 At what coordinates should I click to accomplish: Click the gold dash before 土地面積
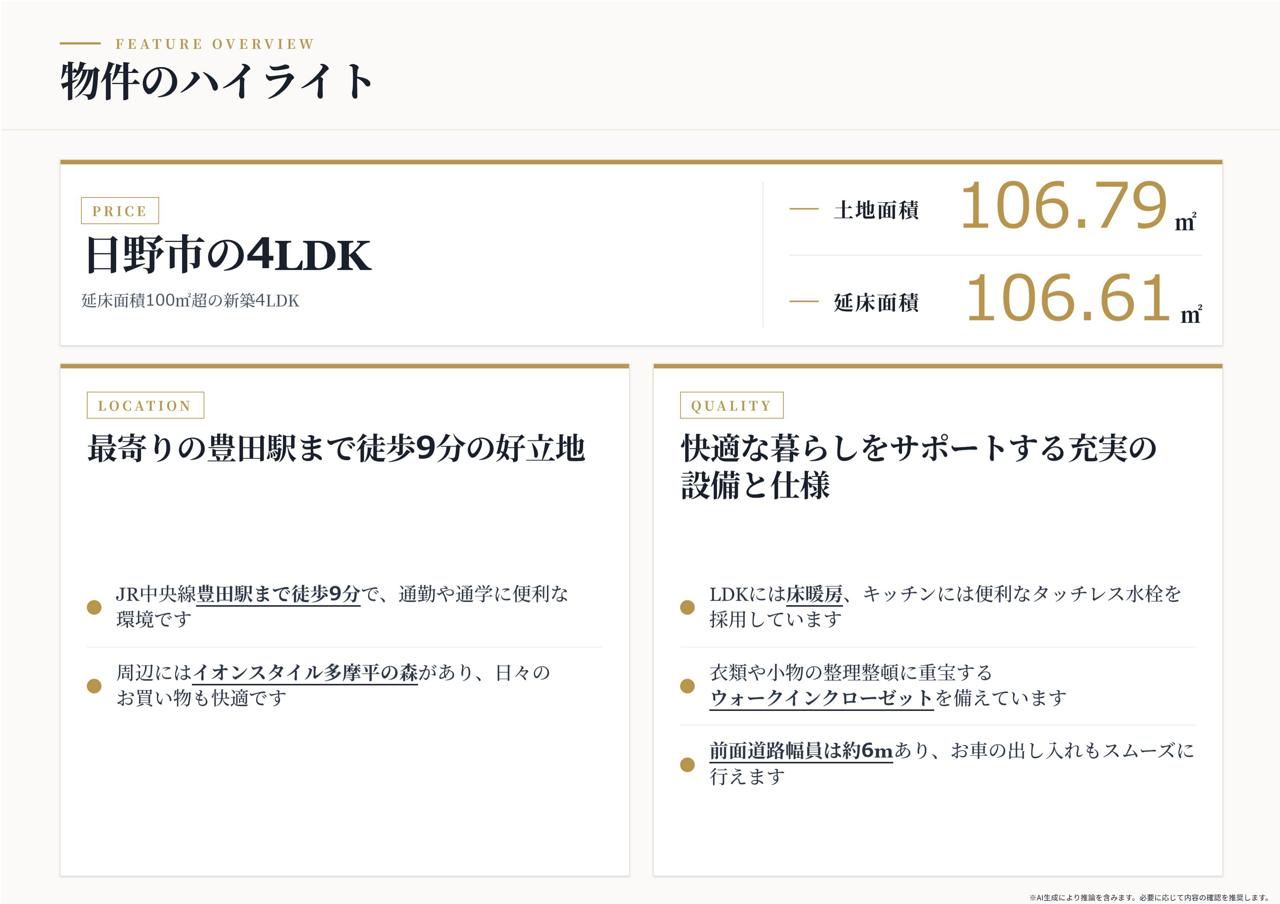[x=804, y=210]
